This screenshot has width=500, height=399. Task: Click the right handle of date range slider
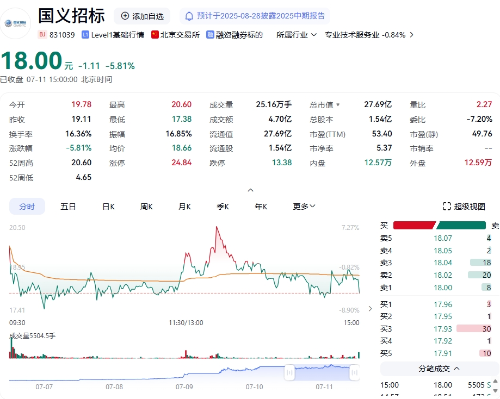(354, 372)
